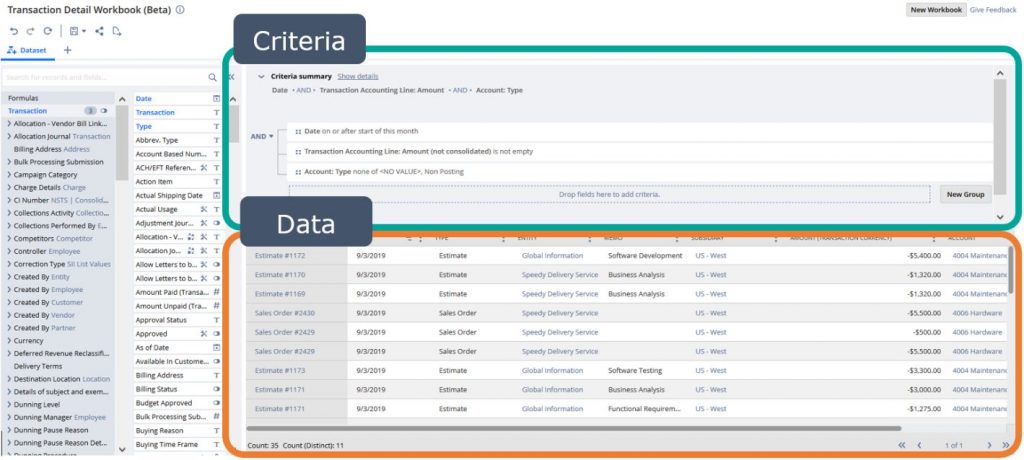Click the export document icon
Viewport: 1024px width, 460px height.
[x=117, y=31]
